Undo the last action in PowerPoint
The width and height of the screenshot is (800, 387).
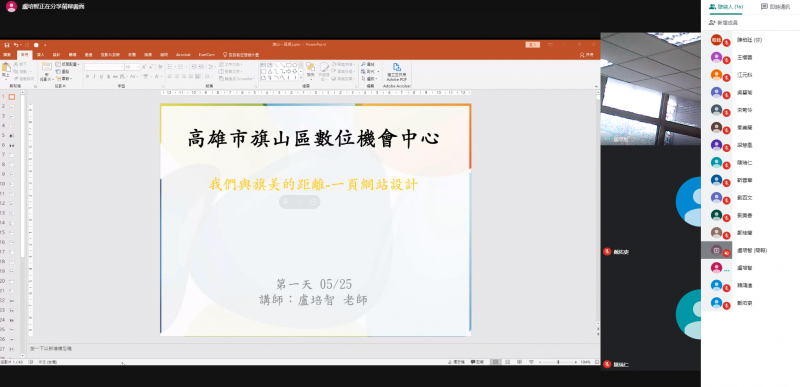pyautogui.click(x=16, y=45)
